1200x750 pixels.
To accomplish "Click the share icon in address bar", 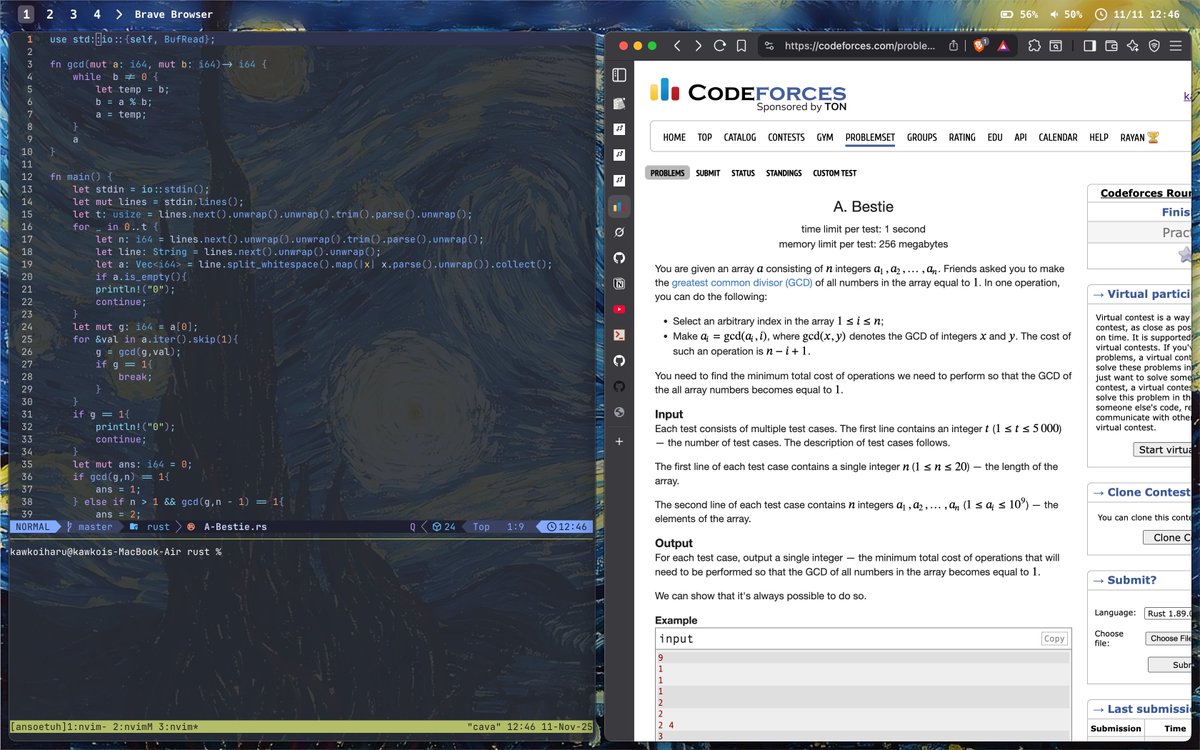I will pos(954,46).
